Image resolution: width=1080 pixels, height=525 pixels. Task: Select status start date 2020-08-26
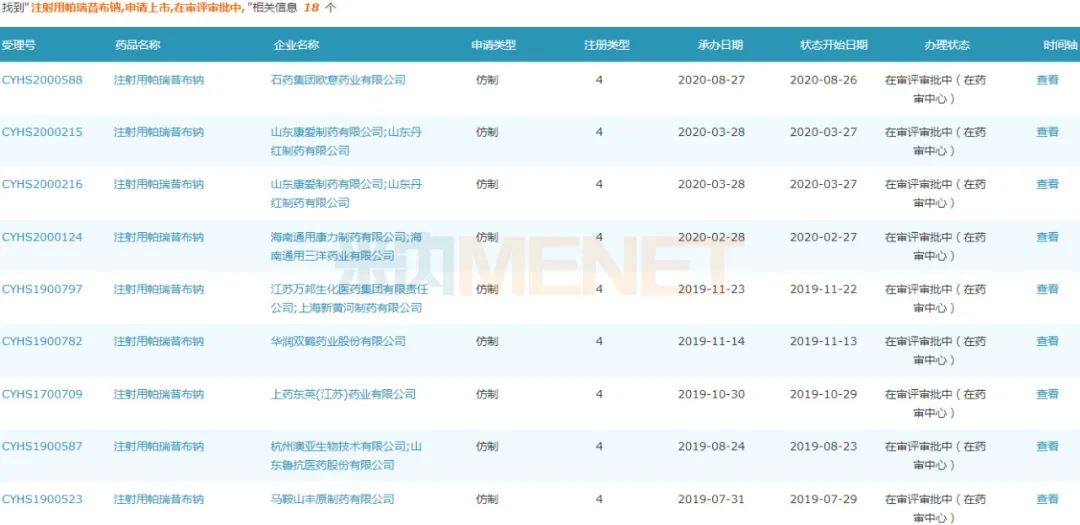click(824, 80)
